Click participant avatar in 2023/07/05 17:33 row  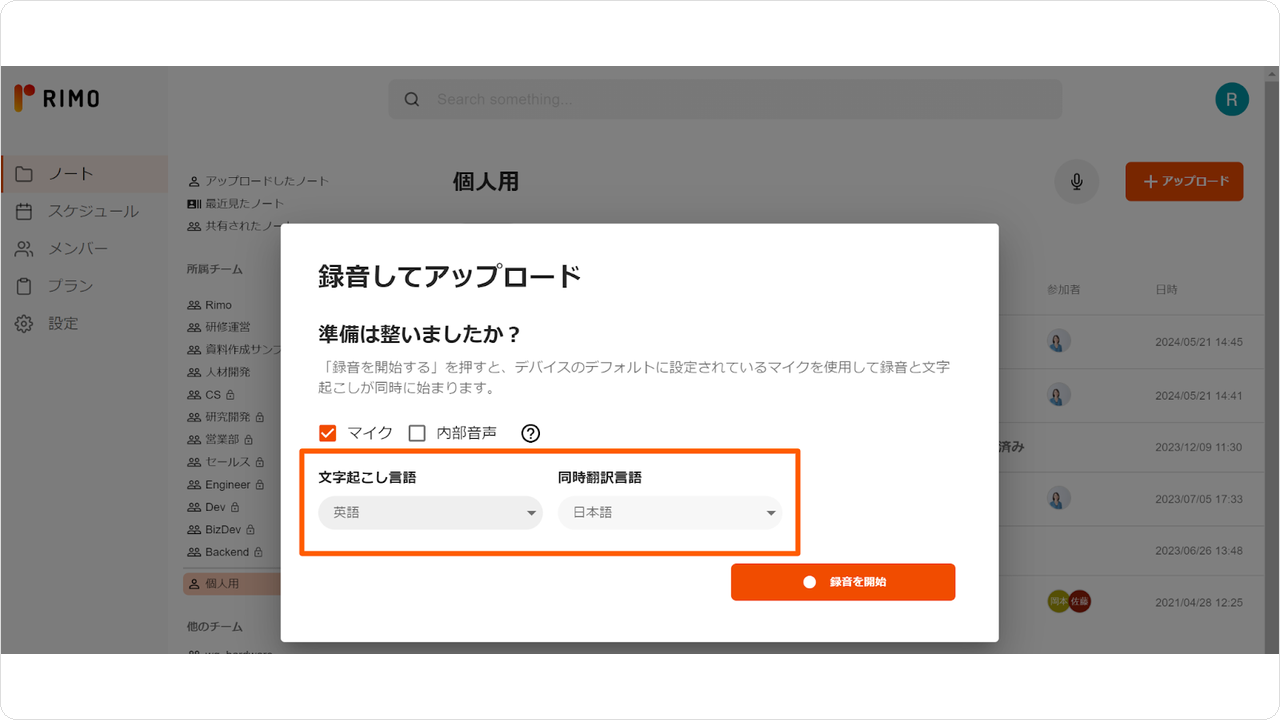pos(1059,498)
